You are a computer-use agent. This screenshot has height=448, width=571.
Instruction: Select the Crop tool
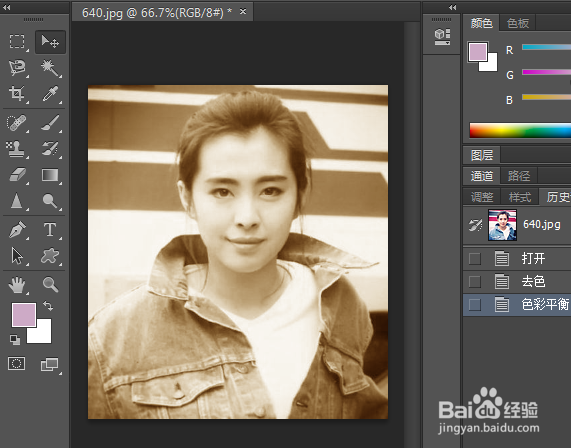tap(17, 94)
